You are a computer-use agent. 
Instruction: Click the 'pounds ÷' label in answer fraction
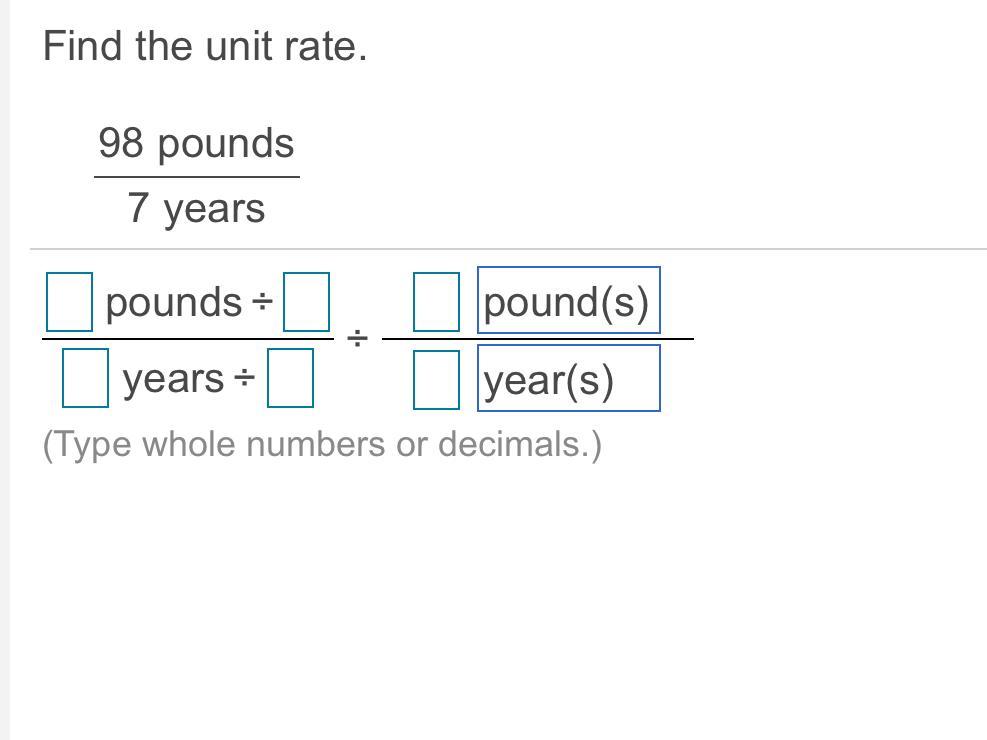[x=189, y=303]
